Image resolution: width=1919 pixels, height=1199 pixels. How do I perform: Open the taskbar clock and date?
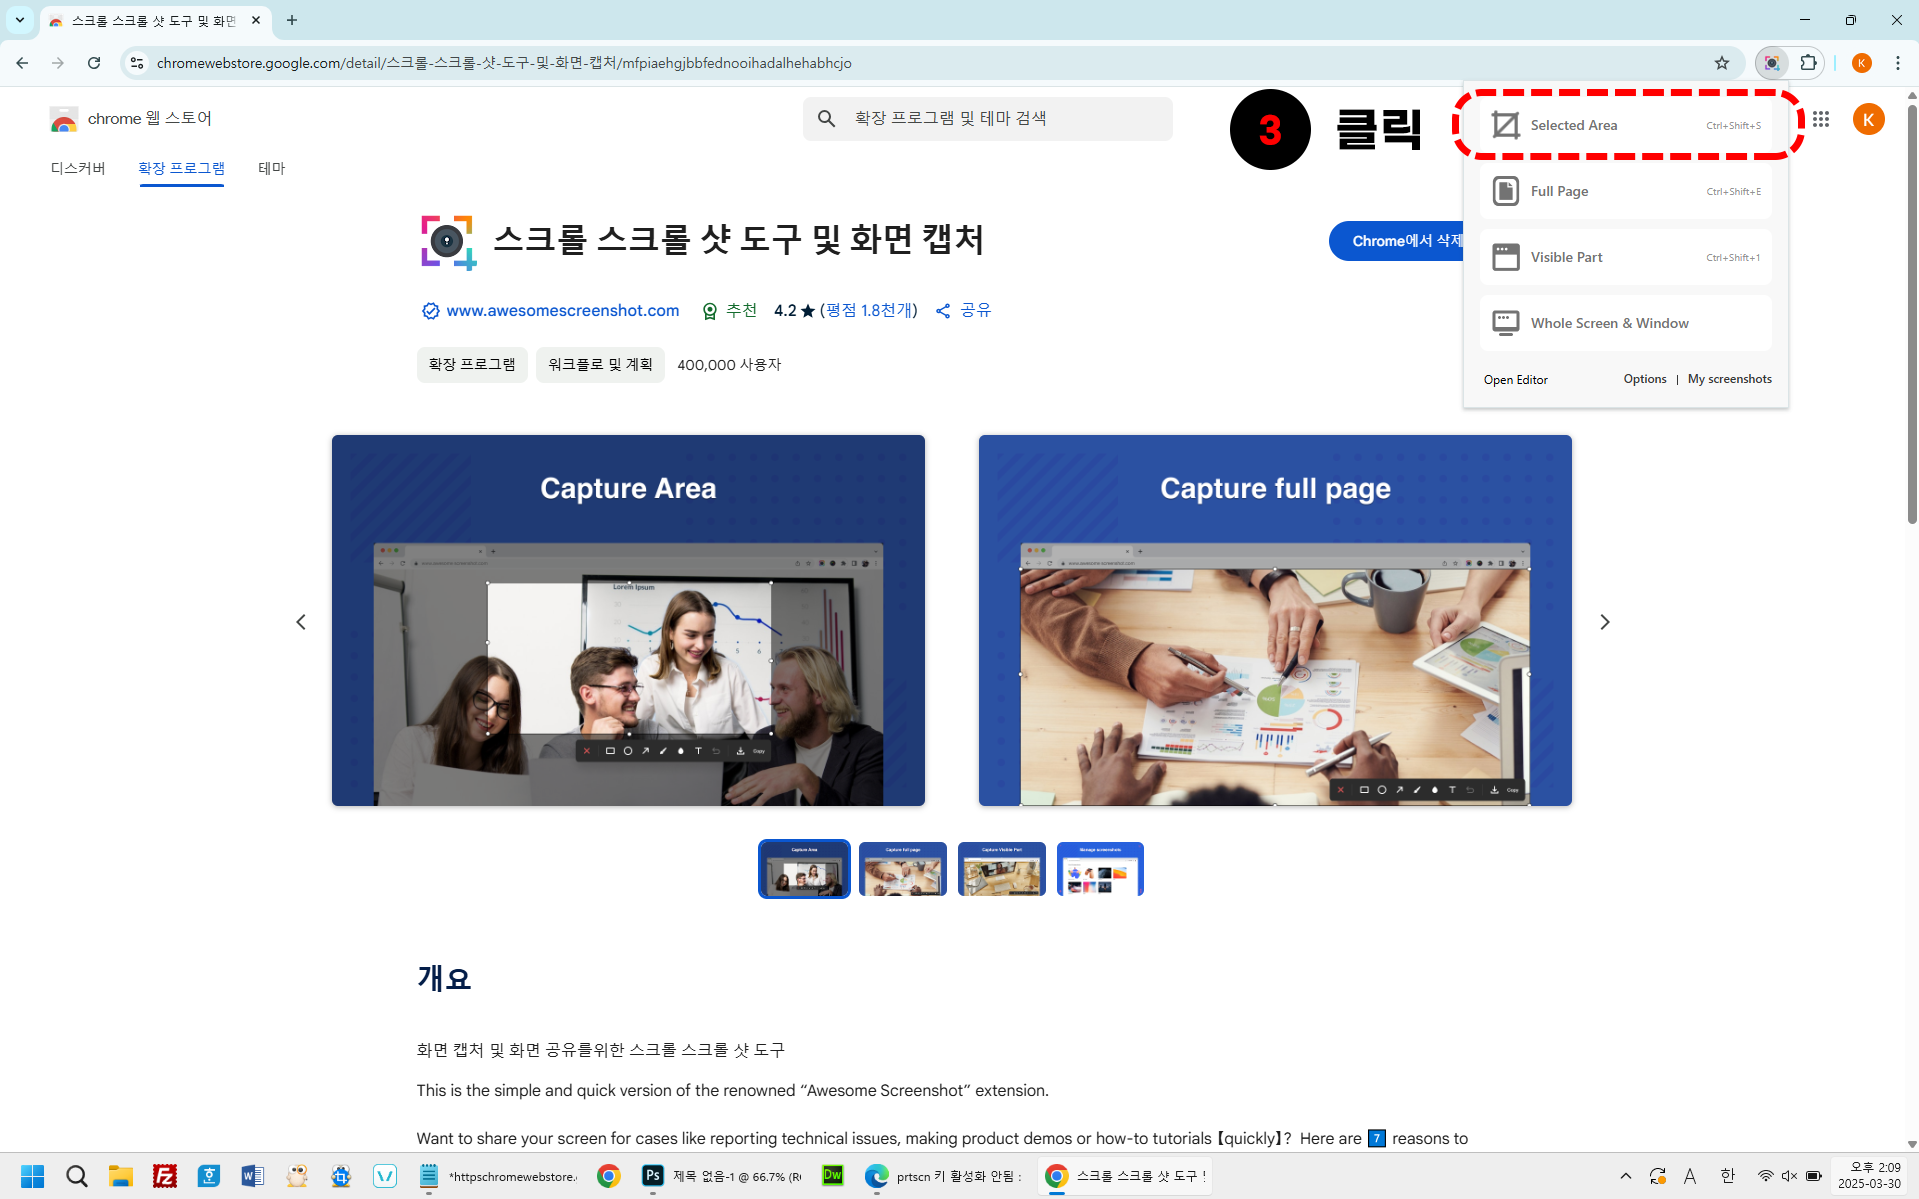click(x=1869, y=1176)
